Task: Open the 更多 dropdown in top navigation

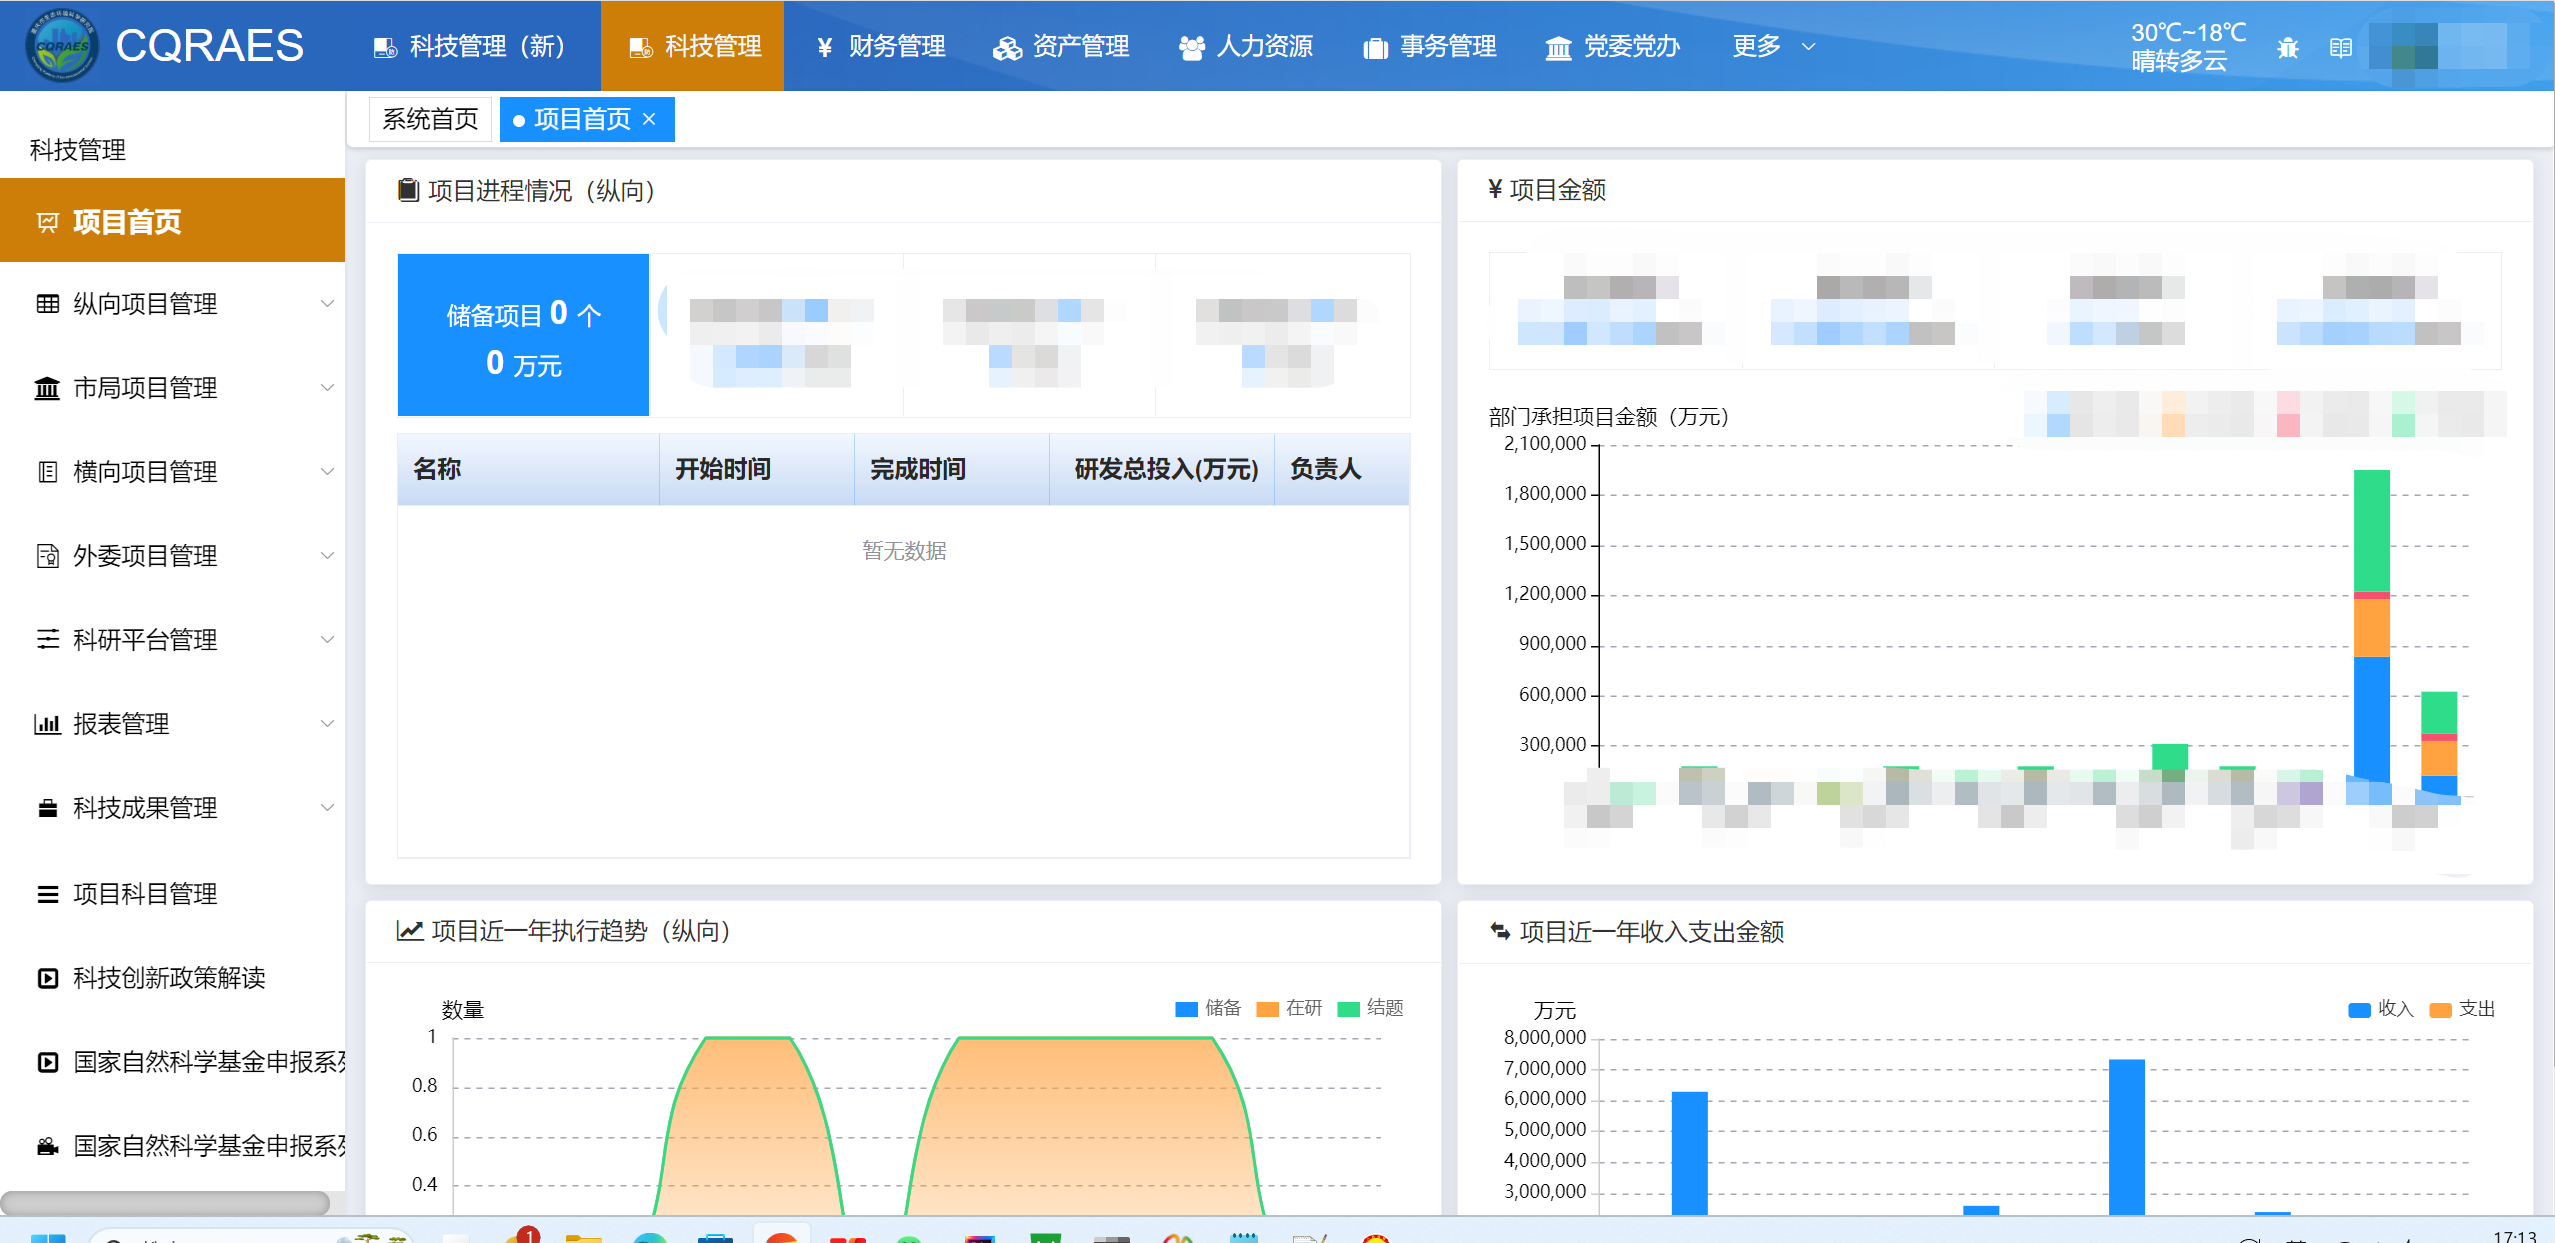Action: [x=1773, y=46]
